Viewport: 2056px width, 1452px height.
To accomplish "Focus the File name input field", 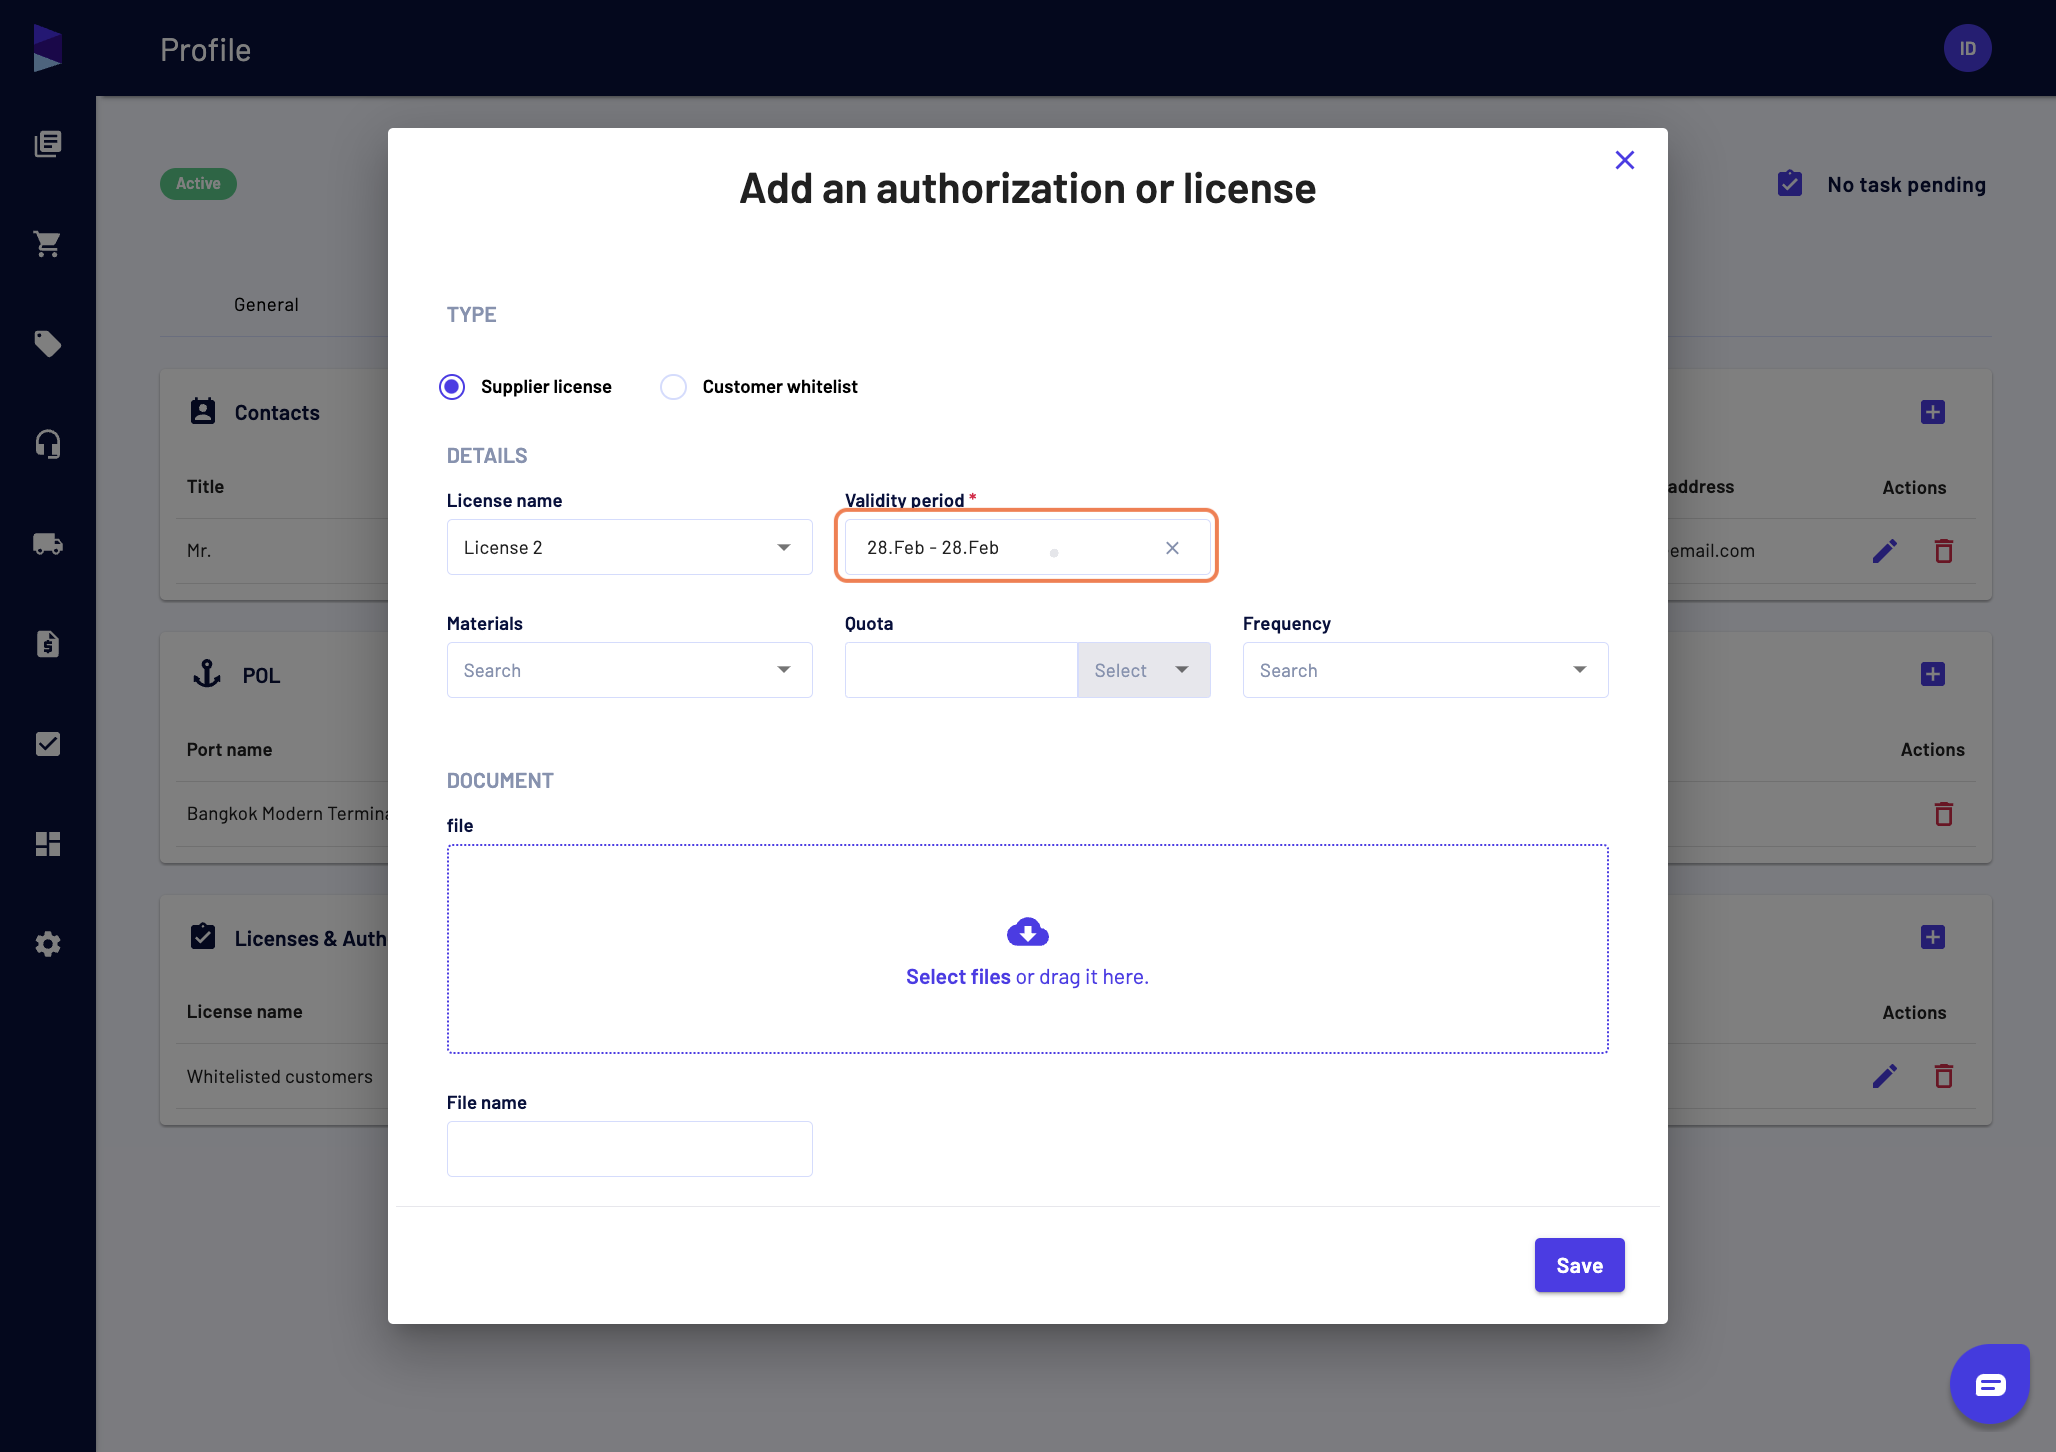I will coord(630,1149).
